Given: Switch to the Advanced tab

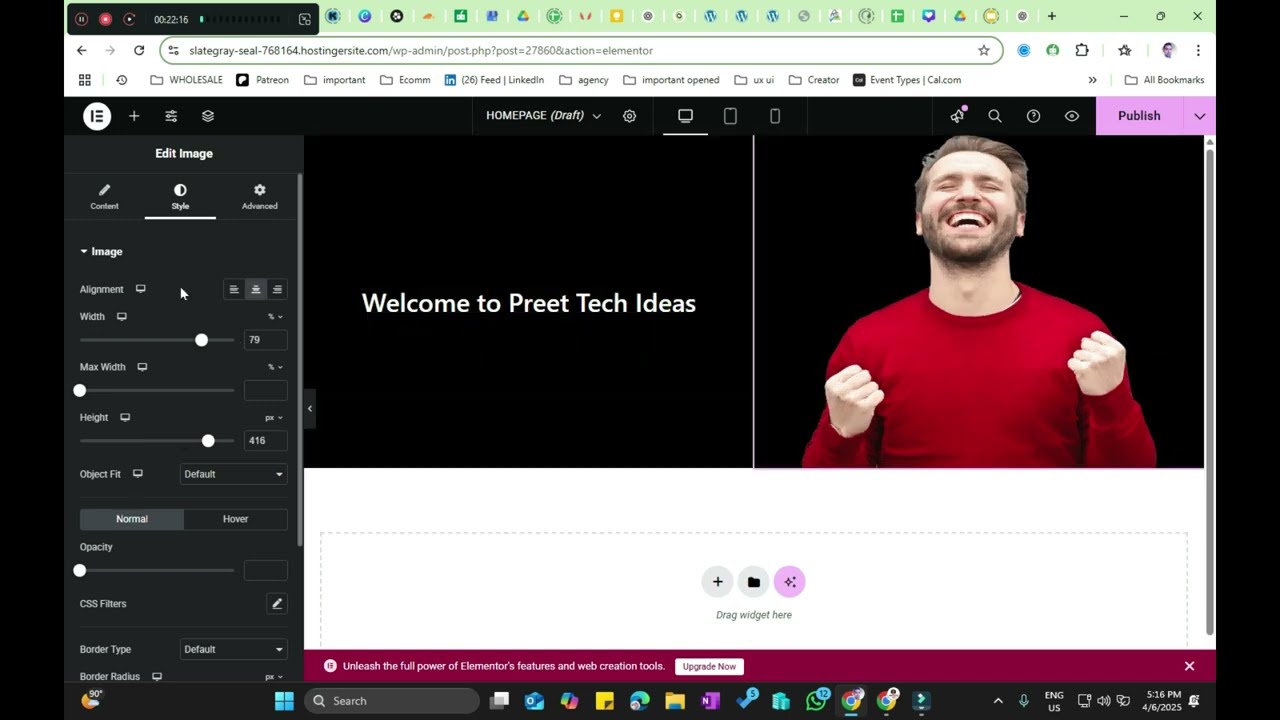Looking at the screenshot, I should pyautogui.click(x=259, y=196).
